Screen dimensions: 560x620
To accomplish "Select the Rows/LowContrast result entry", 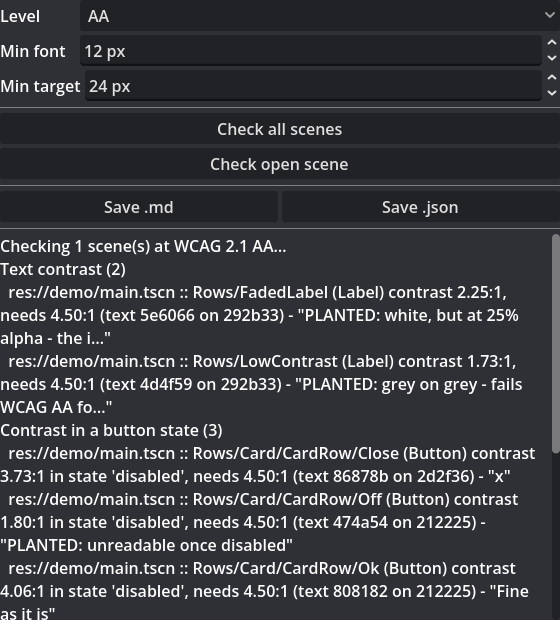I will [x=261, y=384].
